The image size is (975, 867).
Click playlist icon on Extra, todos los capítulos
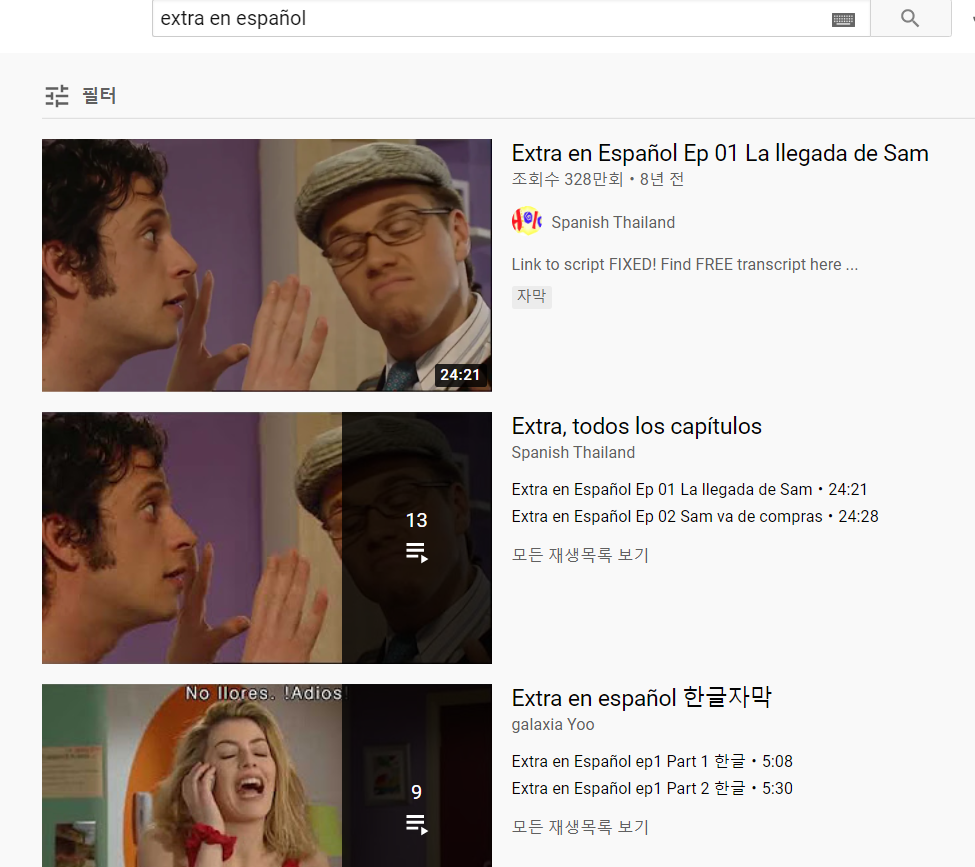(x=417, y=552)
